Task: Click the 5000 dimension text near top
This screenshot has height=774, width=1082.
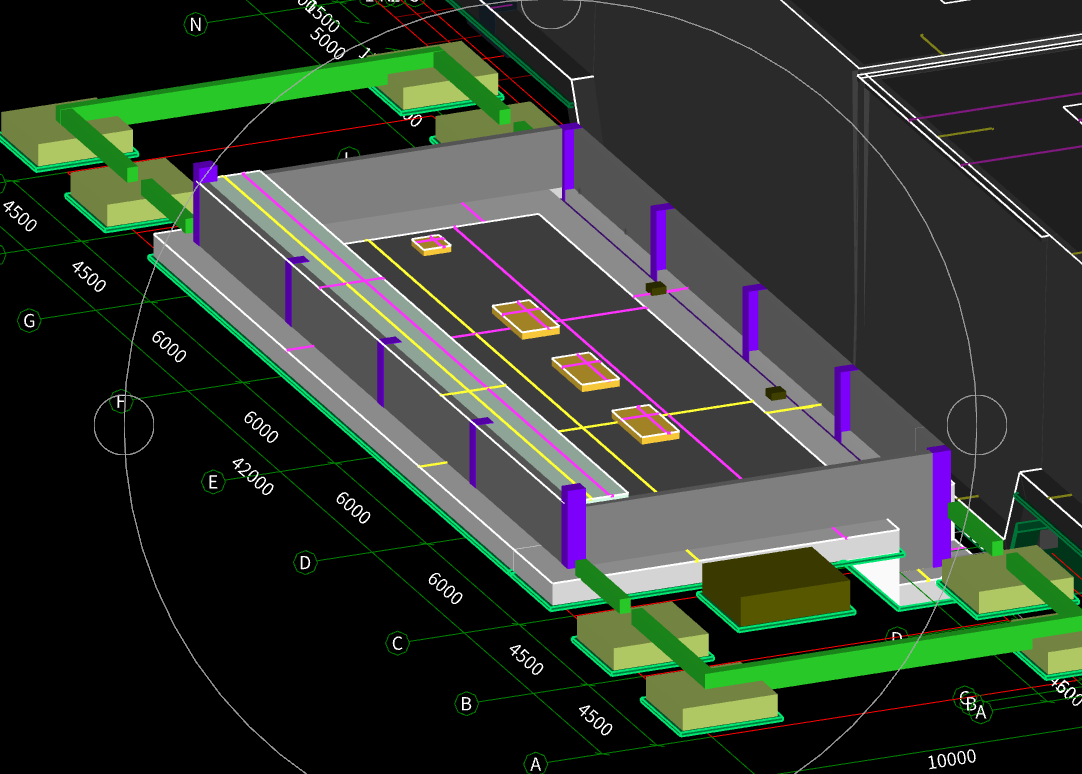Action: (x=327, y=44)
